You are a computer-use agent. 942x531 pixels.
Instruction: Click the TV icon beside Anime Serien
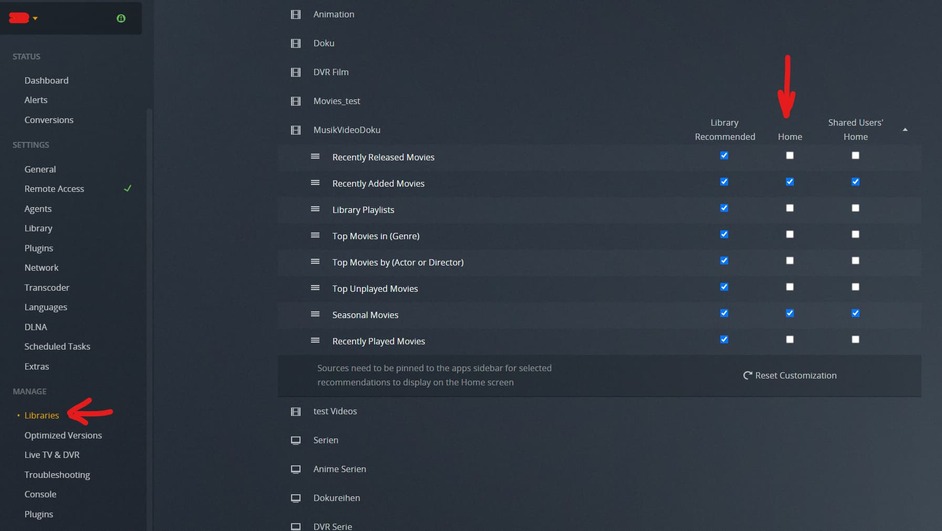point(296,469)
